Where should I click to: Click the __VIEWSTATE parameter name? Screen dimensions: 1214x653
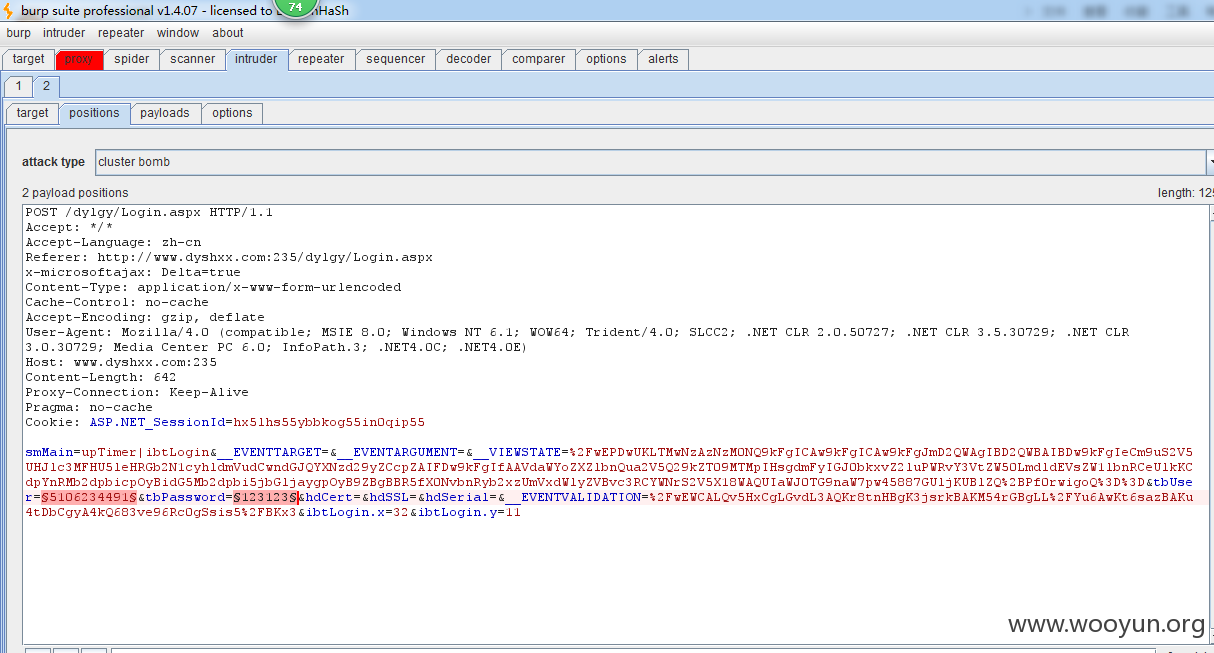pos(517,452)
